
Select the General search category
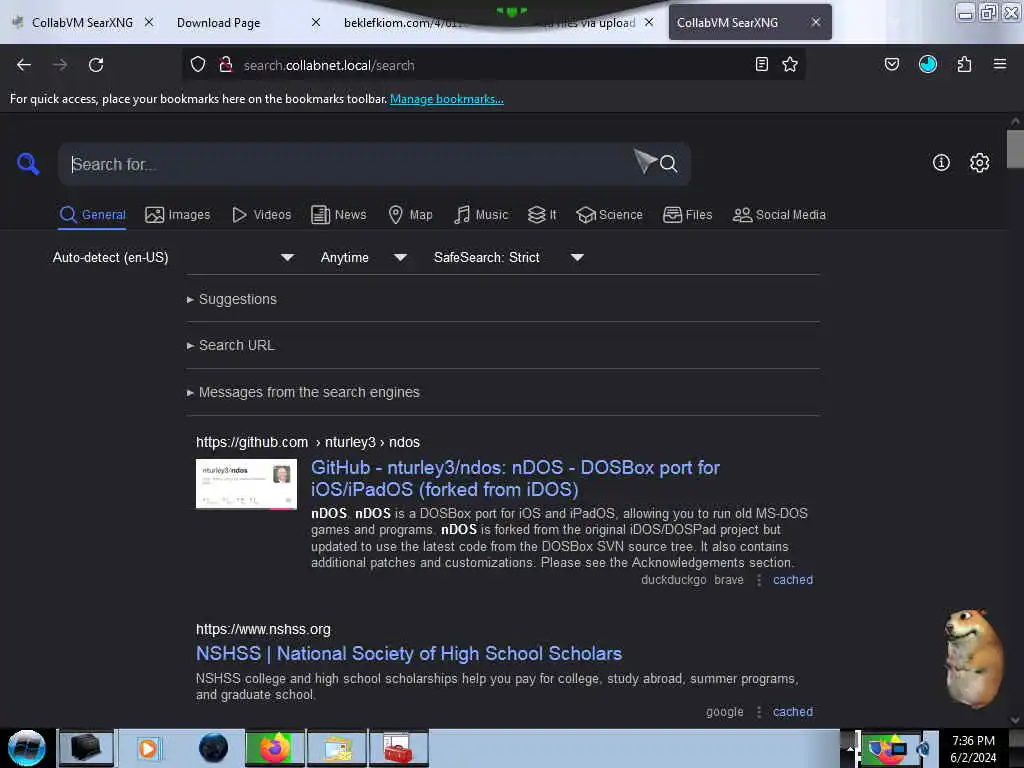pyautogui.click(x=92, y=215)
